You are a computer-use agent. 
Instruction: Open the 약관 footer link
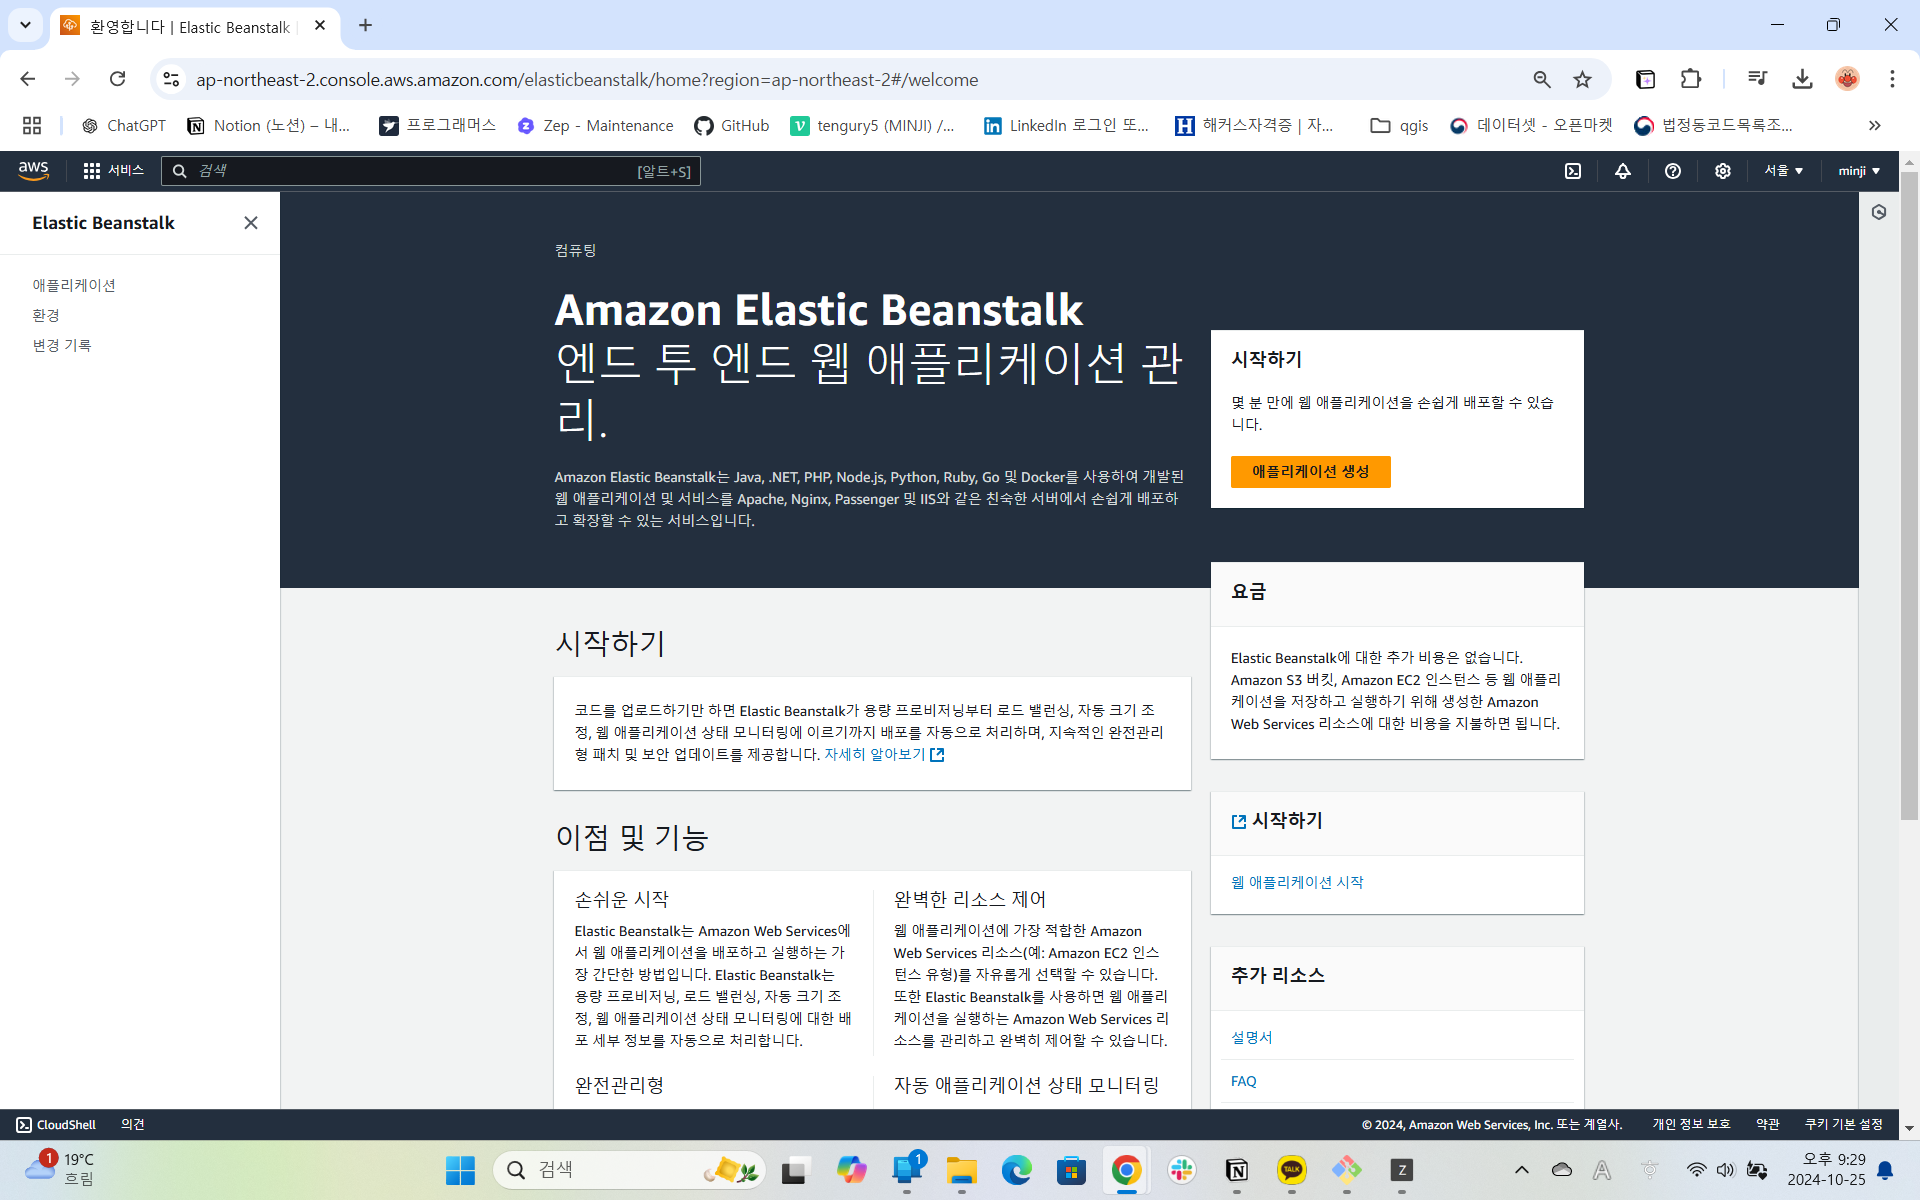coord(1768,1125)
